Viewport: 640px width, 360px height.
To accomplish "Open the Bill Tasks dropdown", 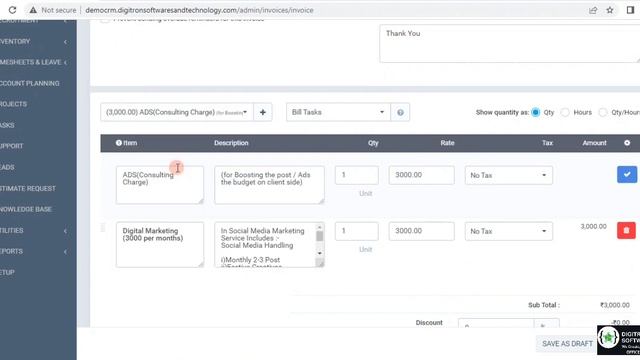I will [x=338, y=112].
